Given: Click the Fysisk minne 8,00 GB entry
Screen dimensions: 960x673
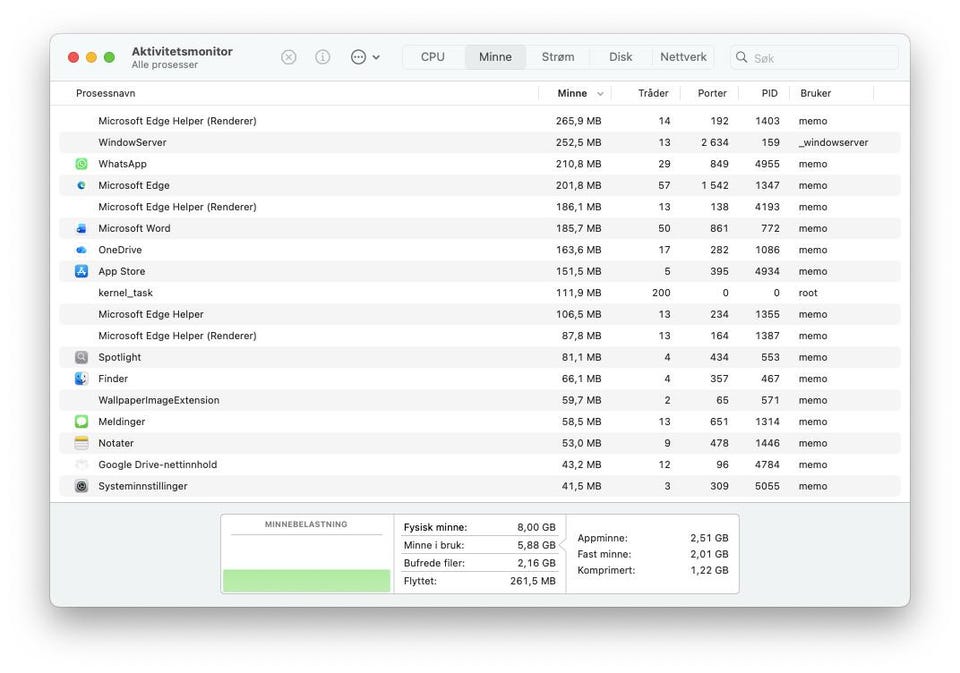Looking at the screenshot, I should [x=479, y=527].
